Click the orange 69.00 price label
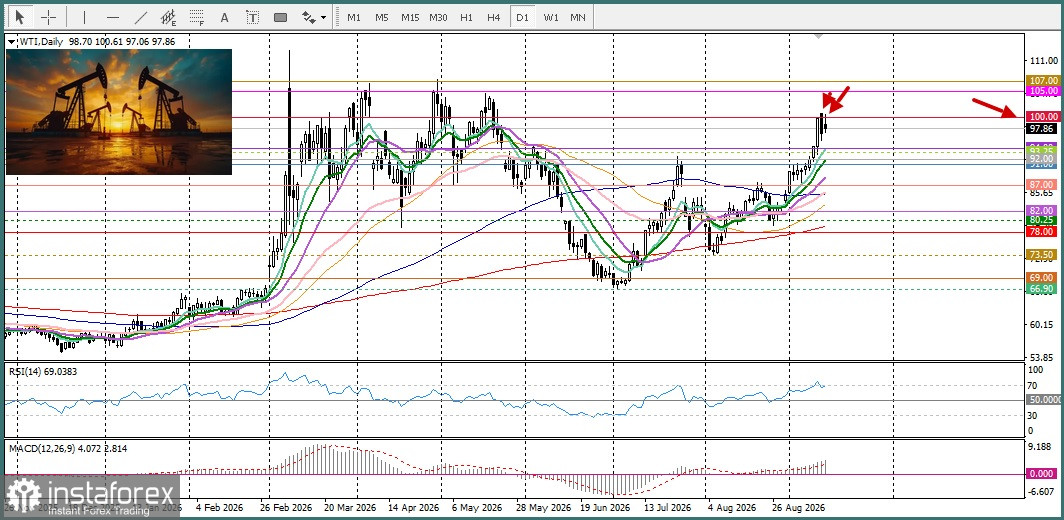Image resolution: width=1064 pixels, height=520 pixels. 1043,278
